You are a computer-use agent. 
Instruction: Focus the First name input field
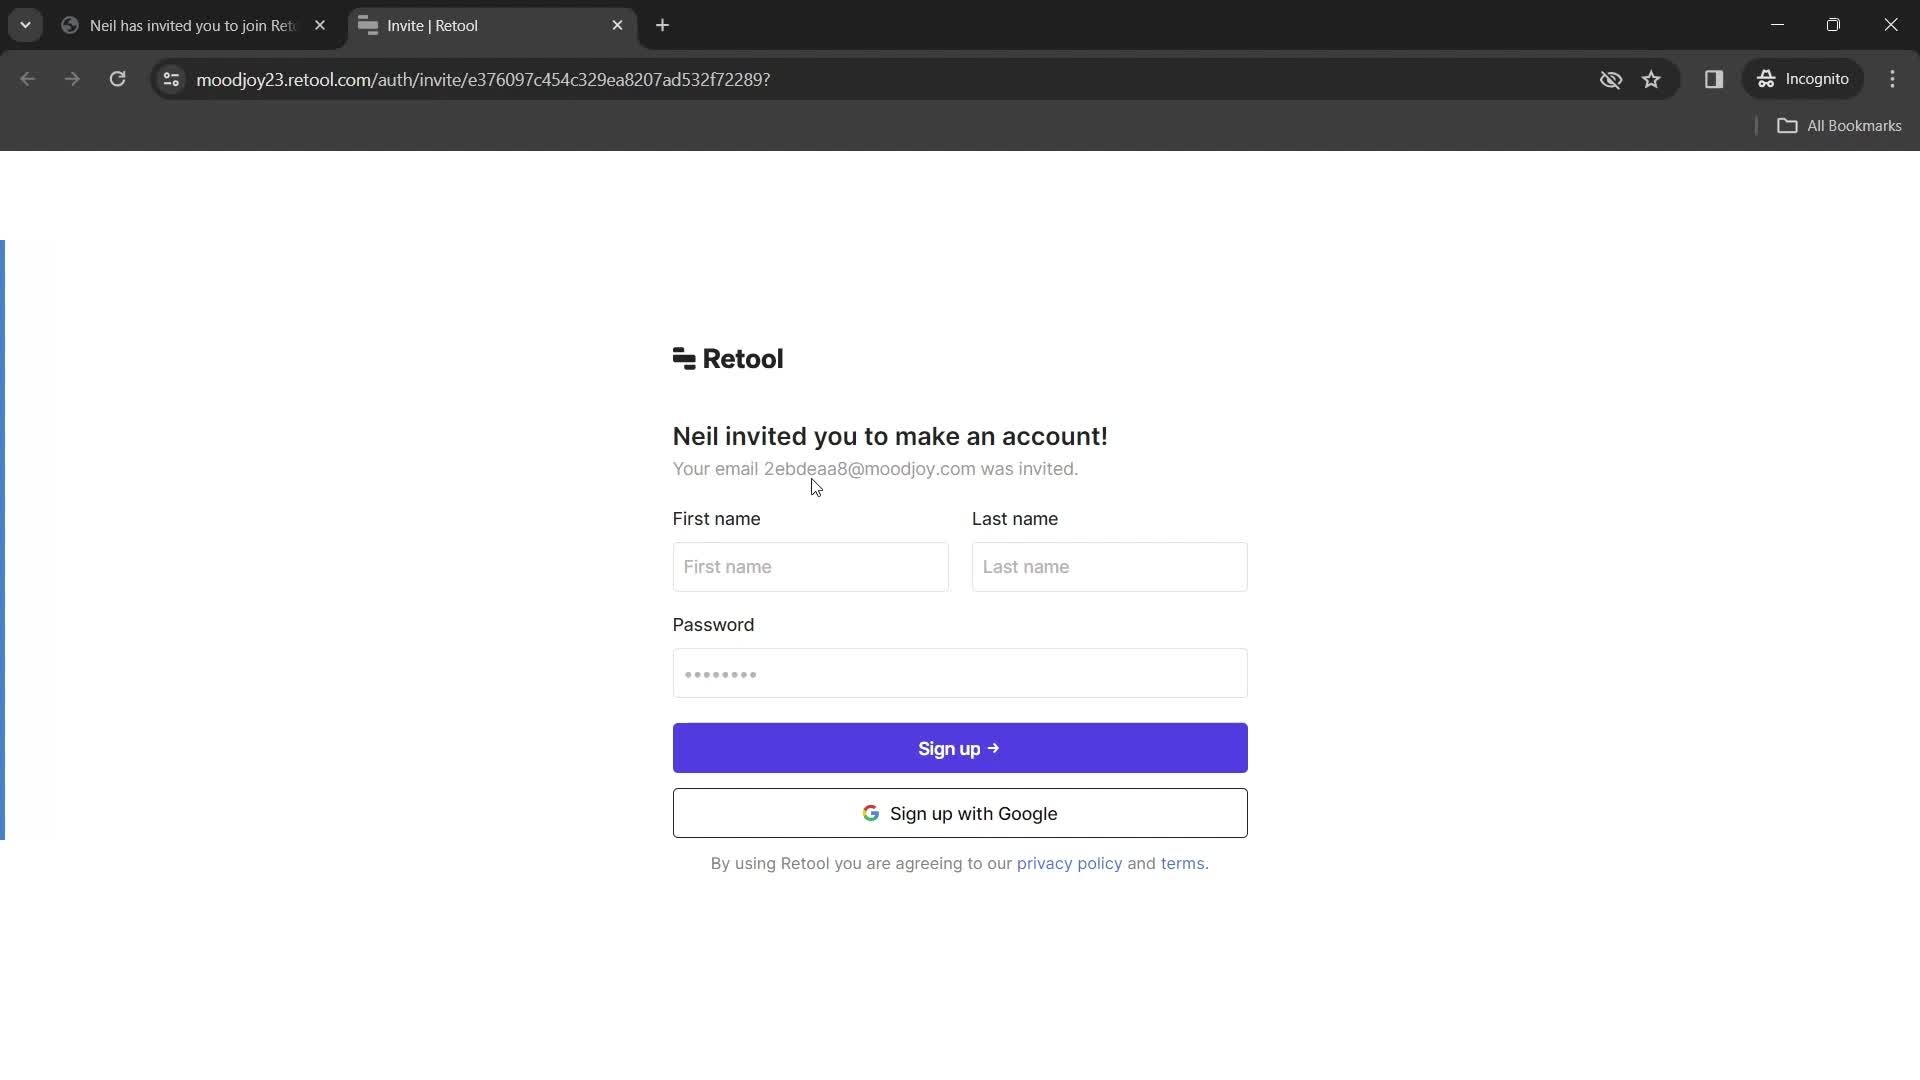pos(810,567)
